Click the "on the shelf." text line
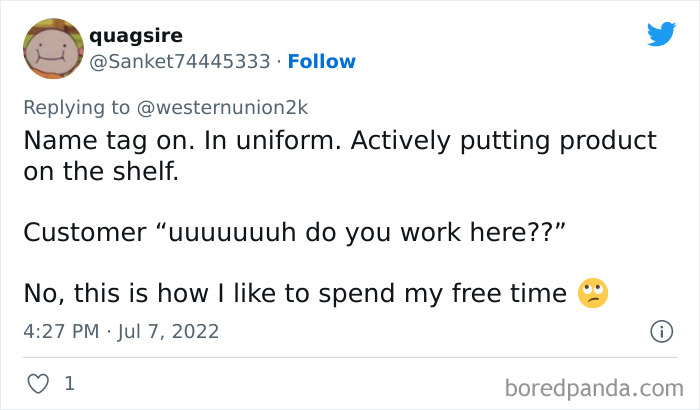 101,171
